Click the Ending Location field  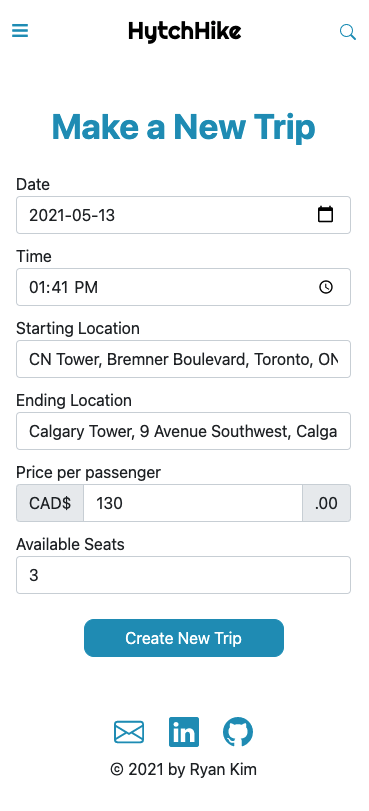click(183, 431)
